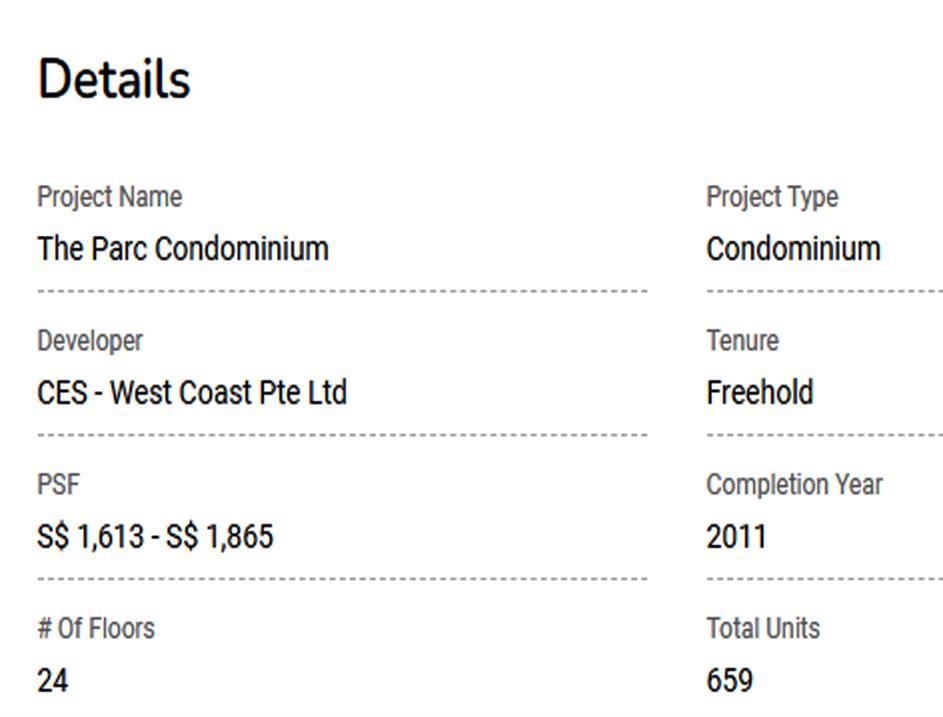The height and width of the screenshot is (717, 943).
Task: Click dashed divider below CES - West Coast
Action: [342, 435]
